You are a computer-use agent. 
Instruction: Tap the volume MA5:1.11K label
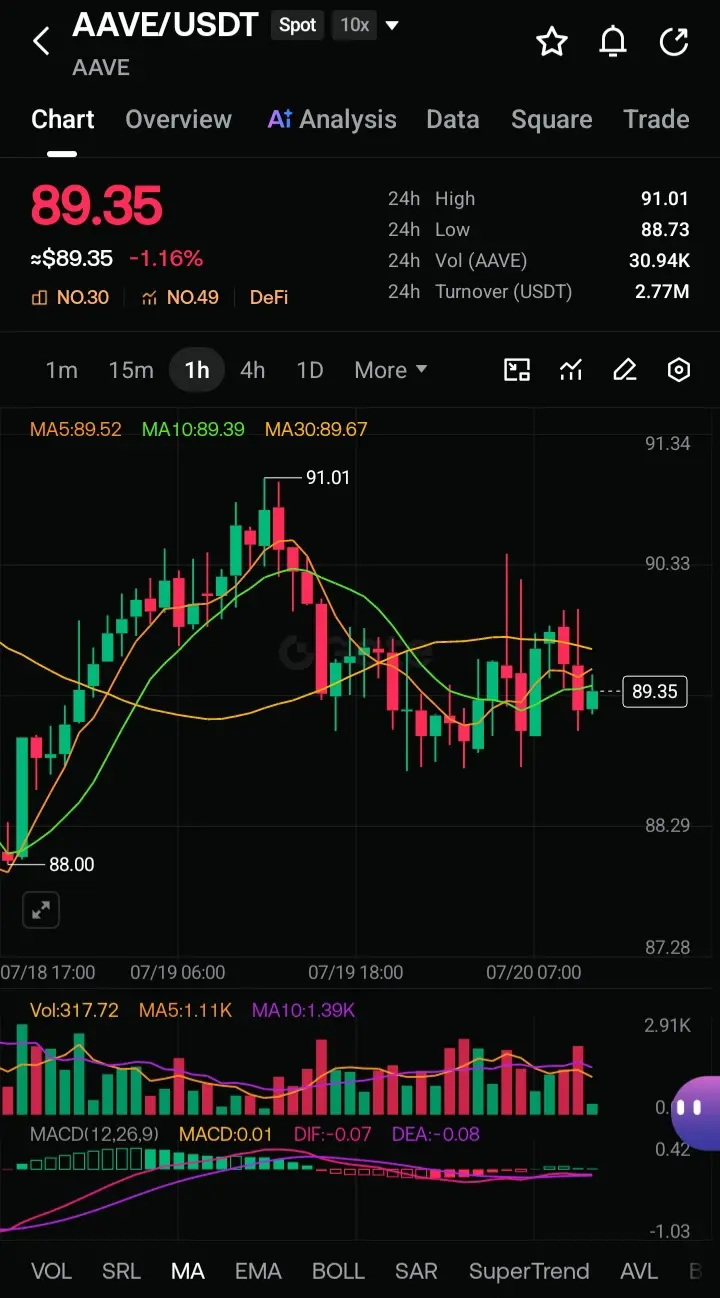185,1010
